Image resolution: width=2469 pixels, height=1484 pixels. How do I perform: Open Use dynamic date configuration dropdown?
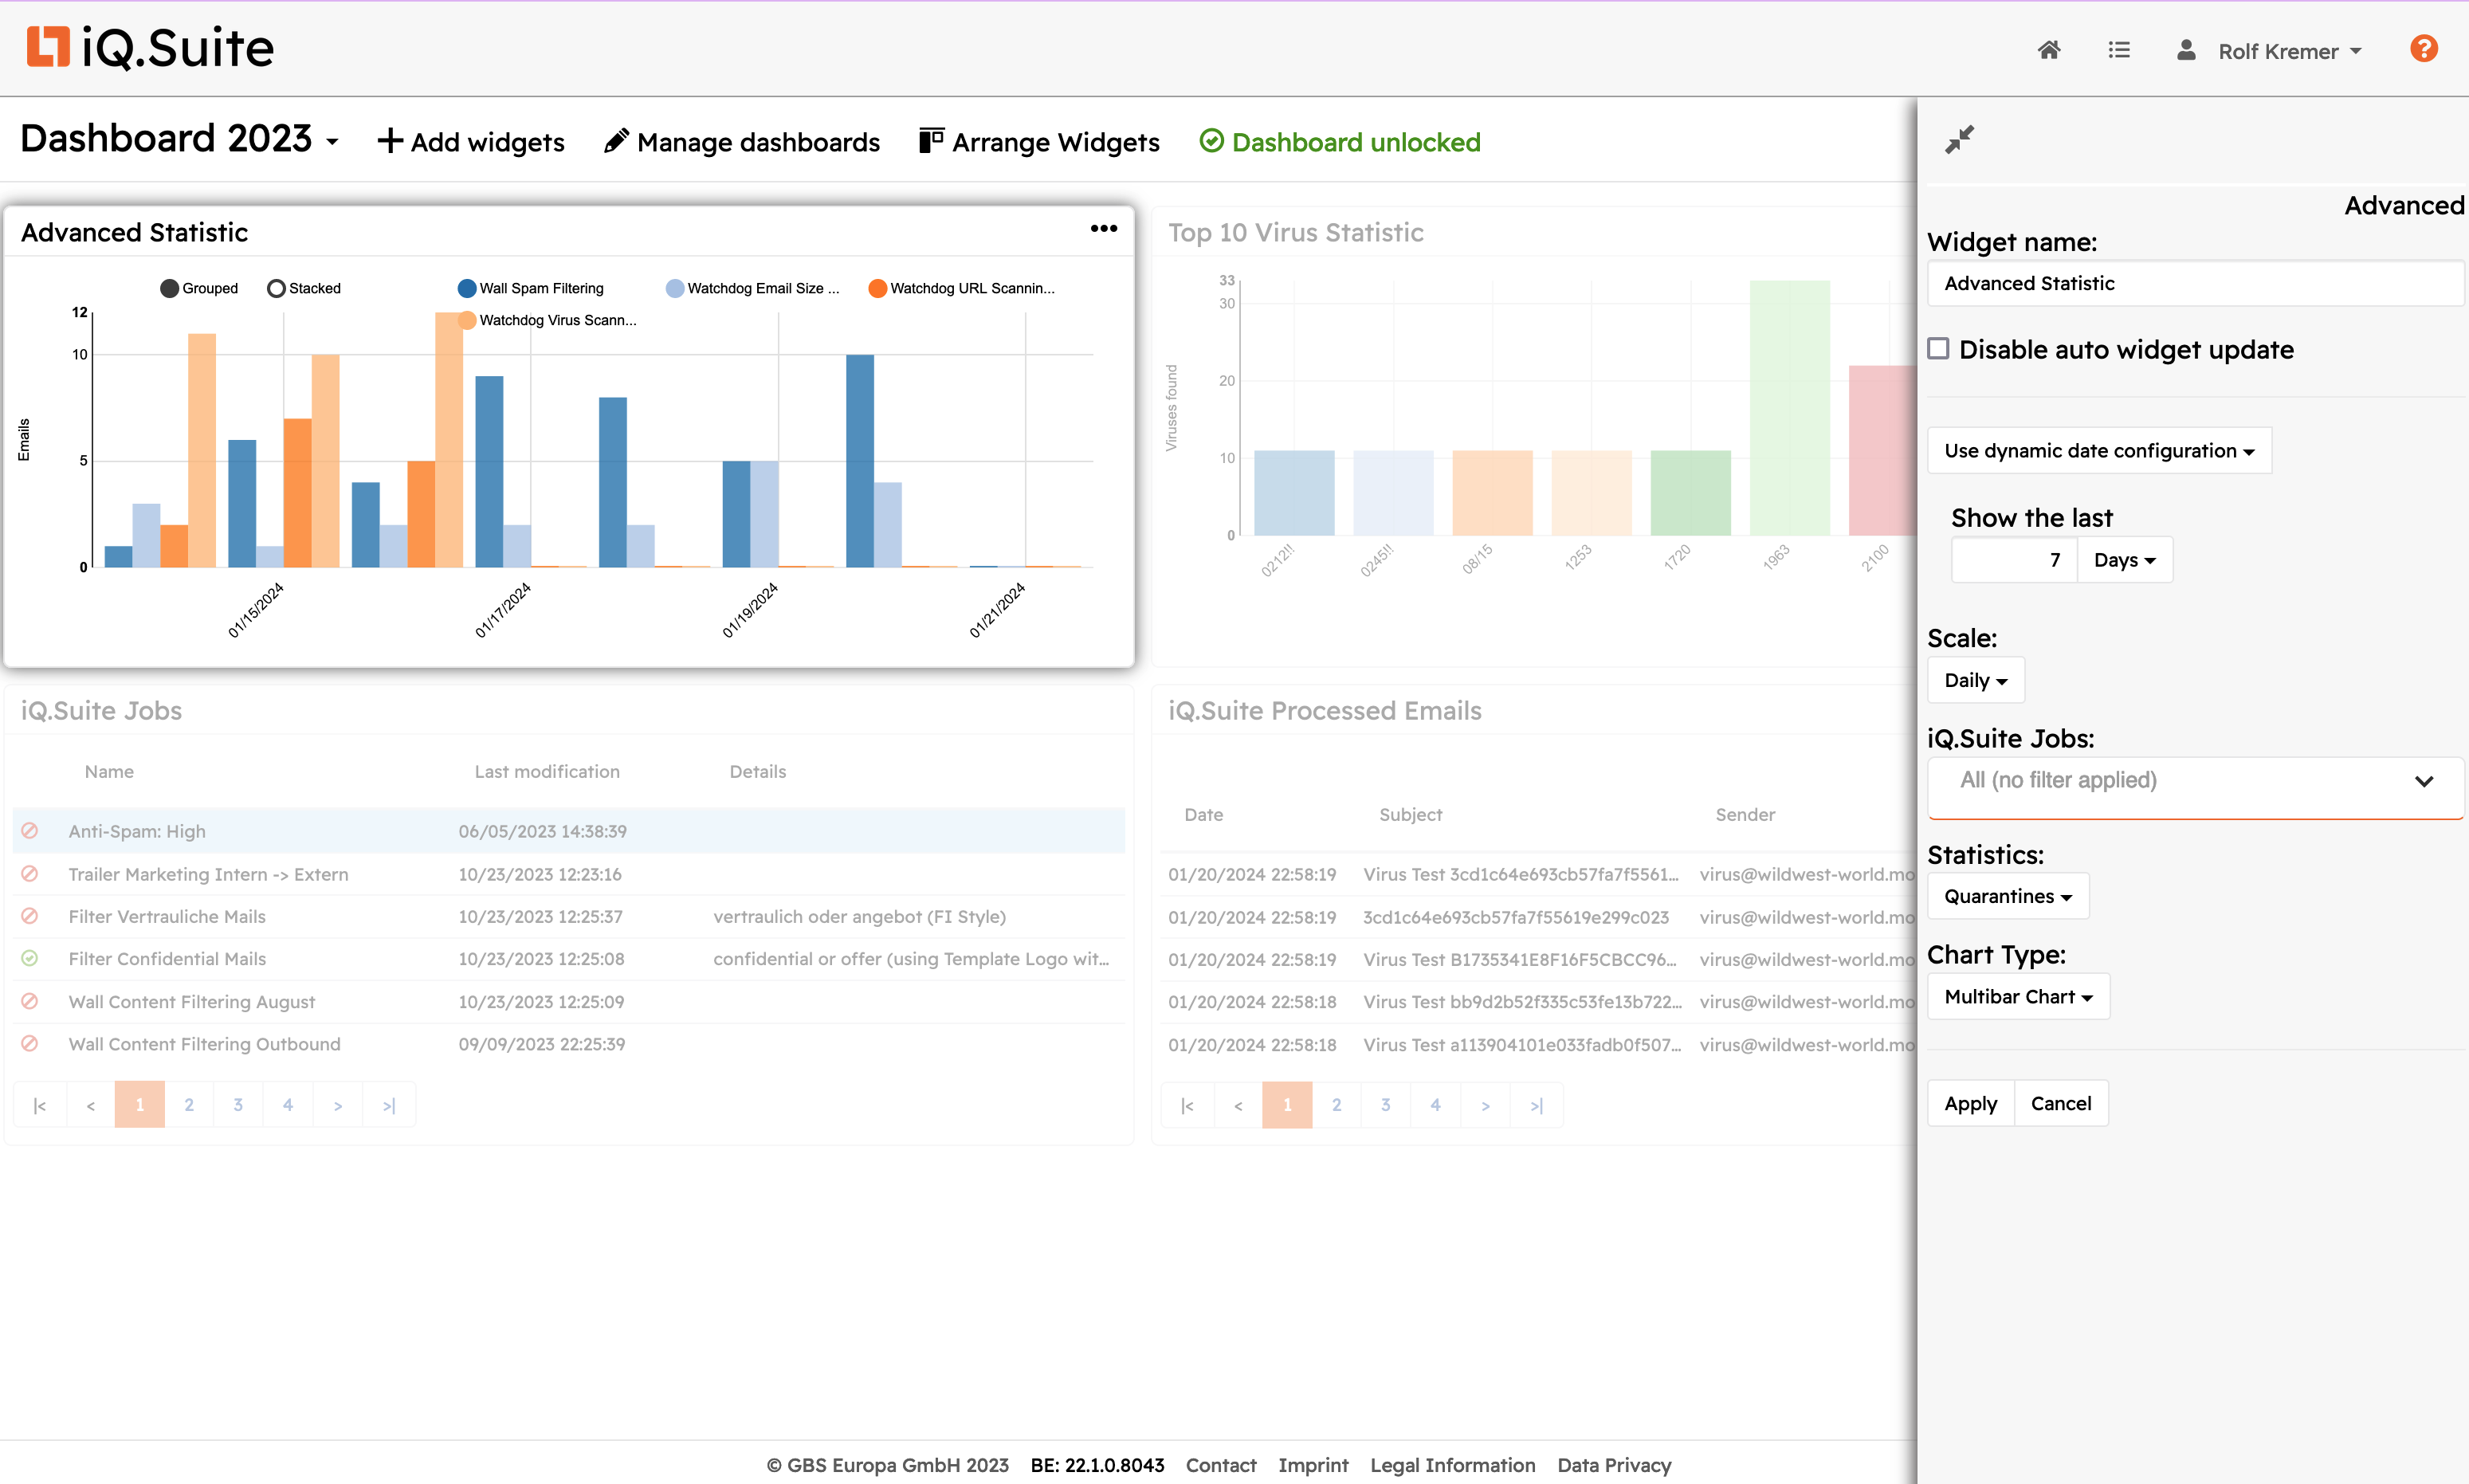click(2099, 450)
